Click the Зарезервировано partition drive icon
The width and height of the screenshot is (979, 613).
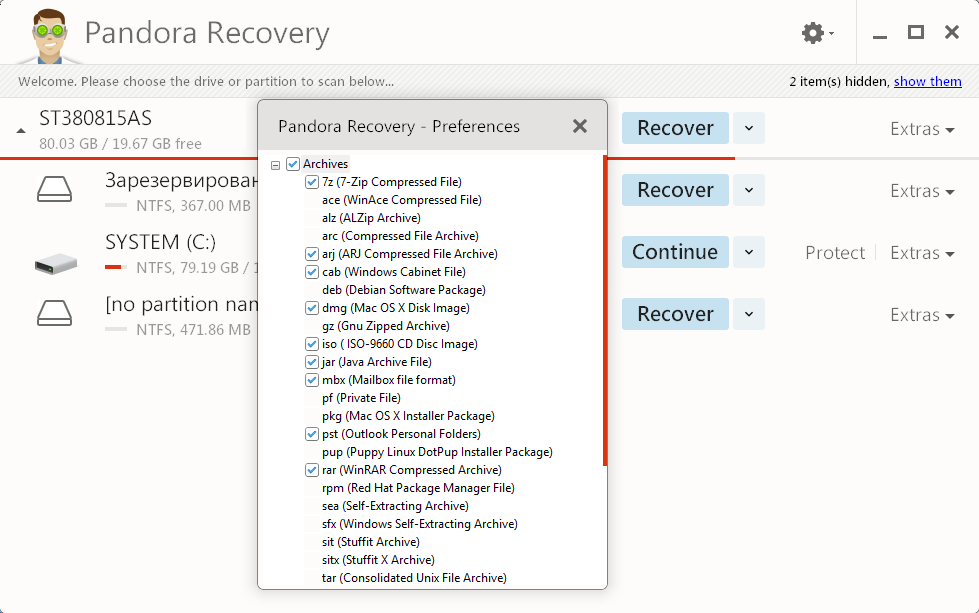(54, 189)
